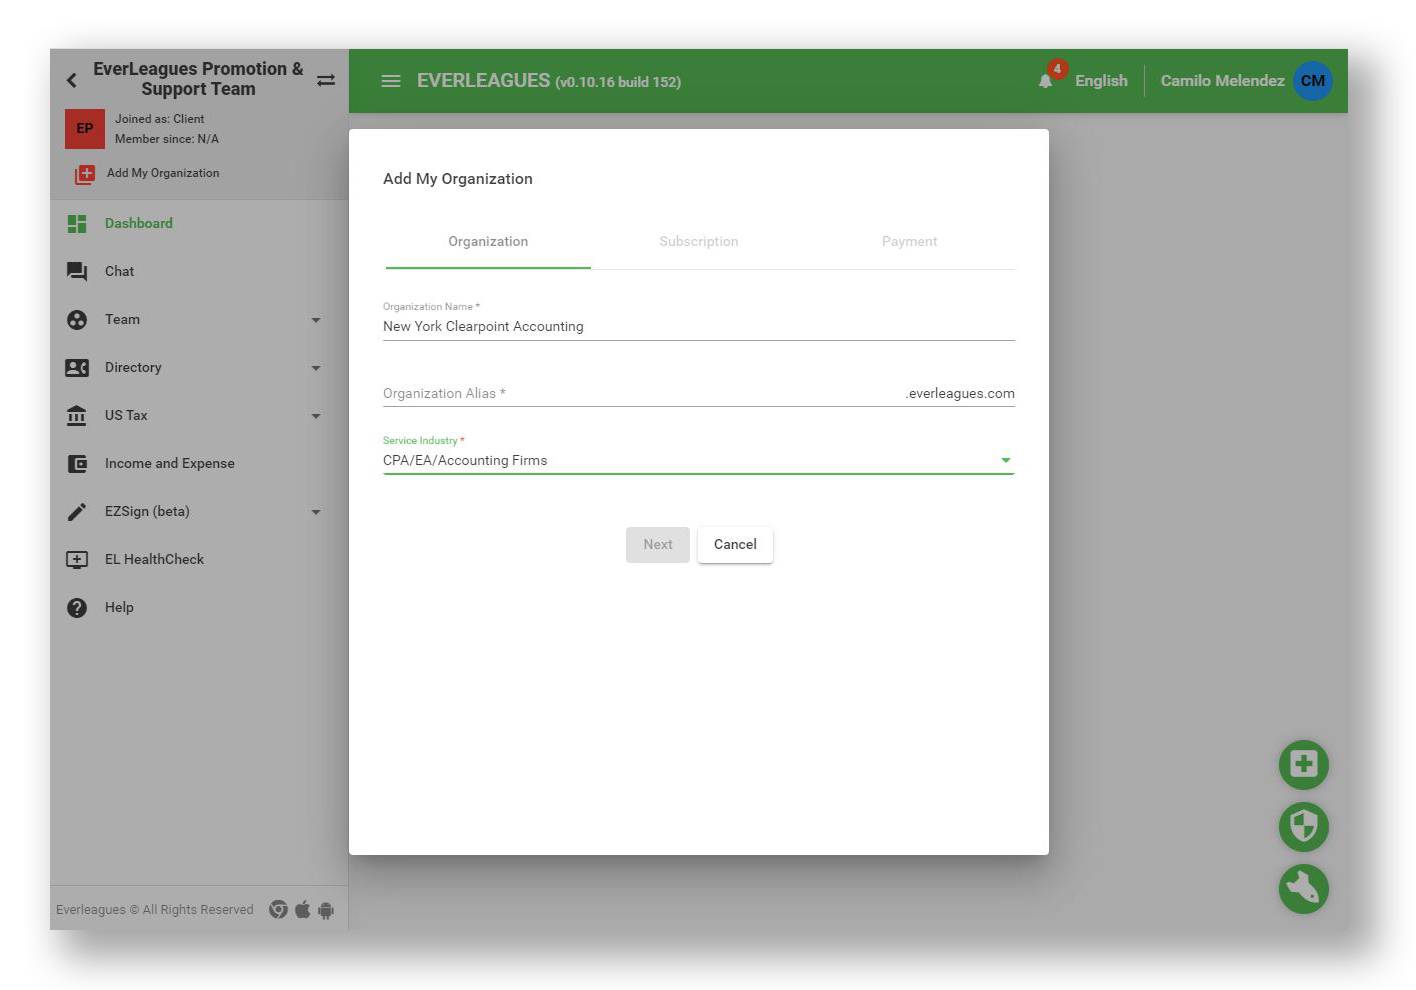
Task: Select the Subscription tab
Action: coord(699,242)
